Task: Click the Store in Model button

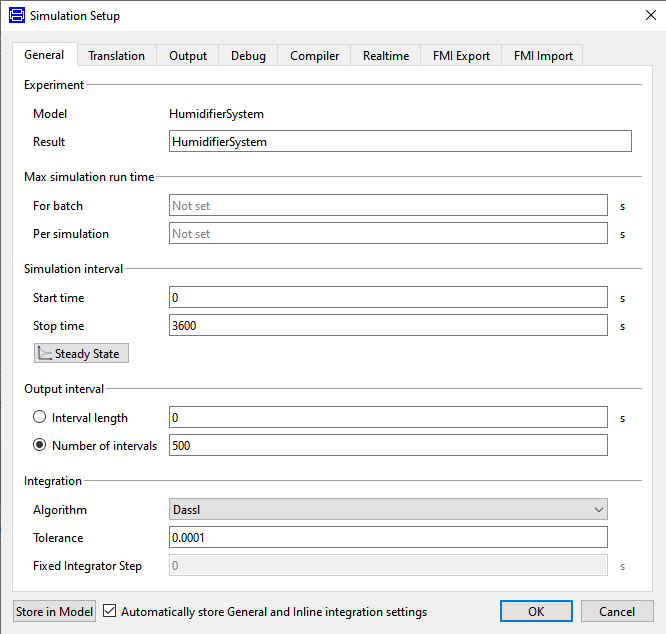Action: (x=55, y=612)
